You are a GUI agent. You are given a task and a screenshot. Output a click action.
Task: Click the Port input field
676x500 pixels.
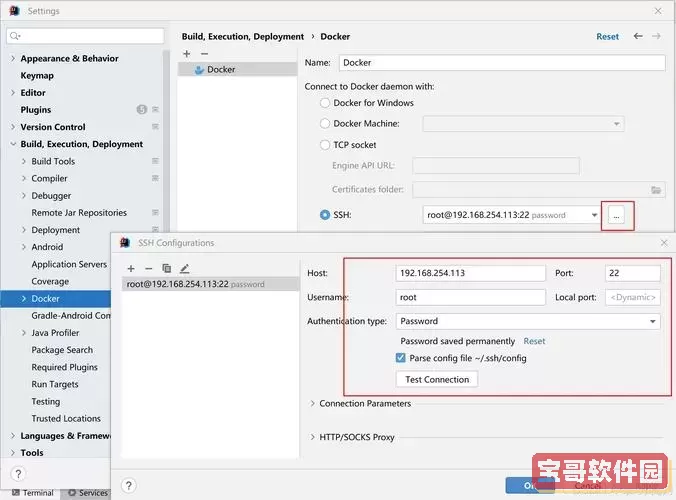[x=632, y=273]
